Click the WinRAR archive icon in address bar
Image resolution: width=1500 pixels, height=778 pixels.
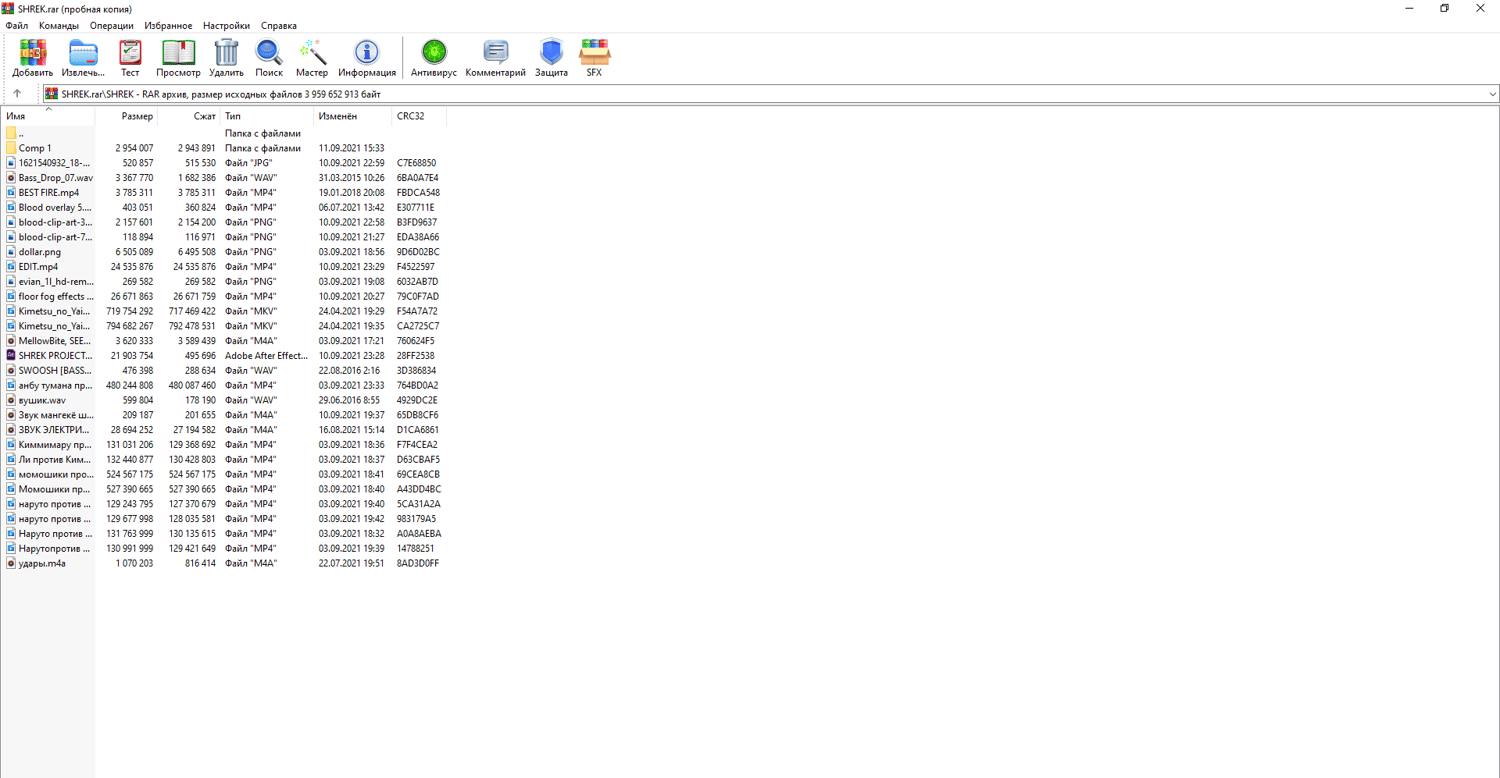[51, 94]
